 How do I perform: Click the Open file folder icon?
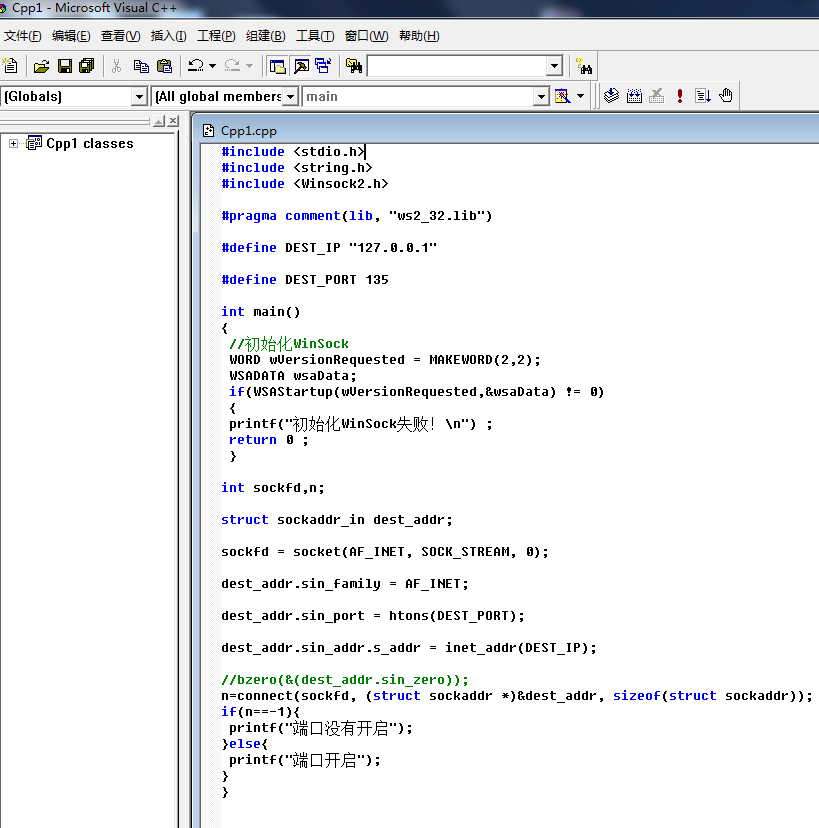tap(41, 66)
